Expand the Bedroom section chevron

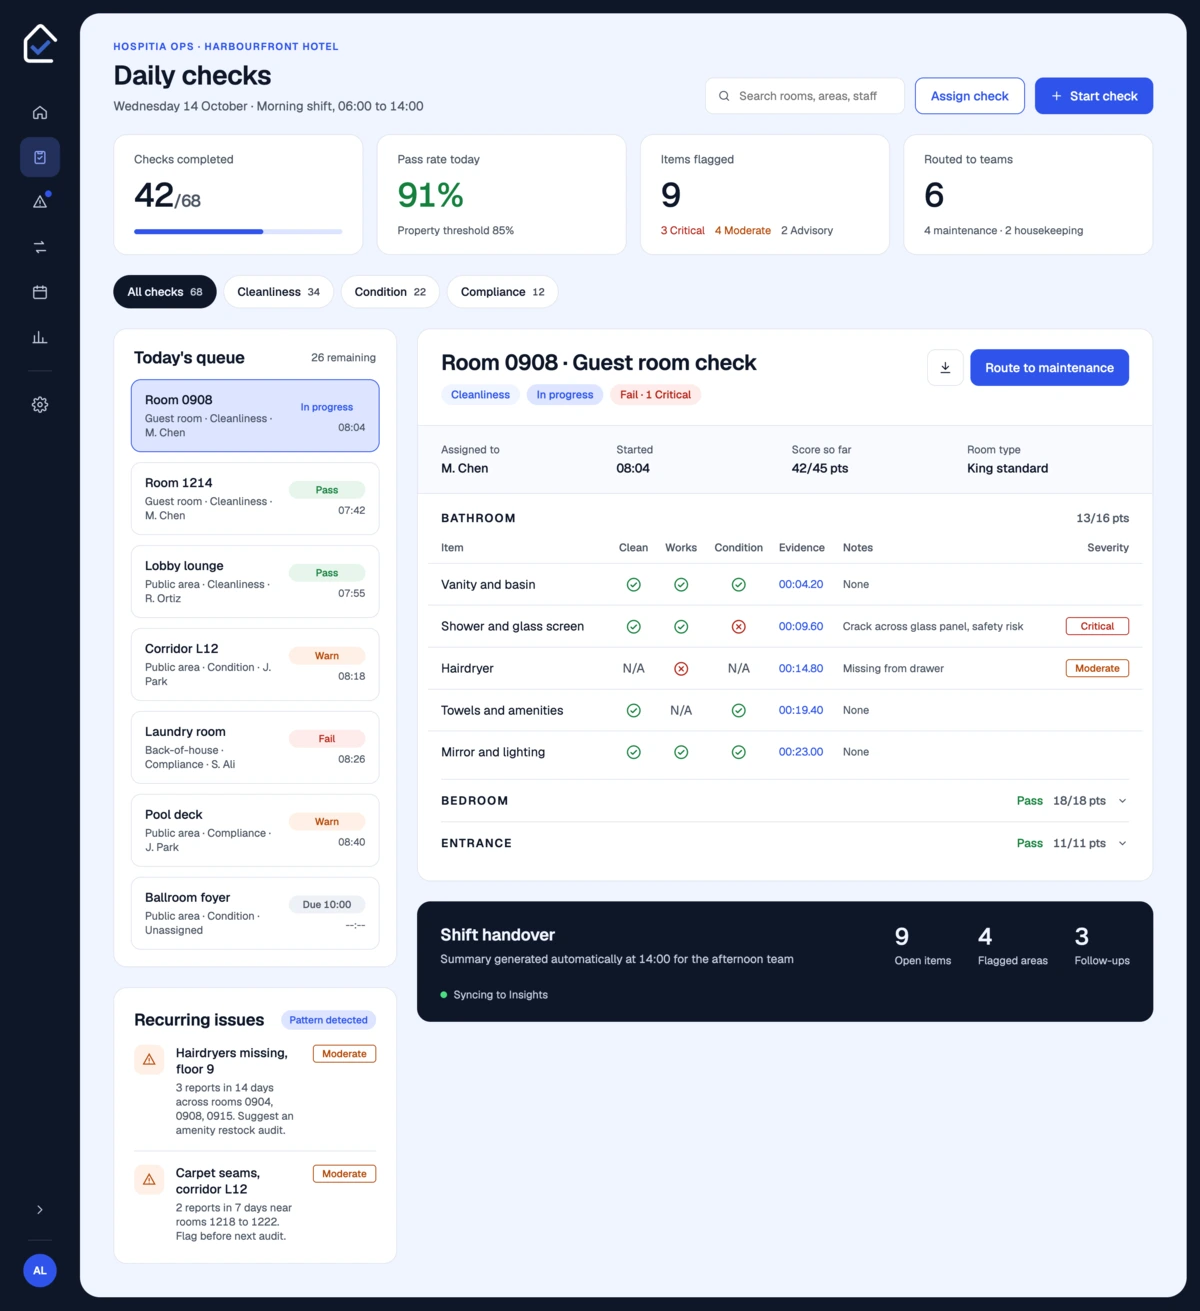click(1122, 801)
